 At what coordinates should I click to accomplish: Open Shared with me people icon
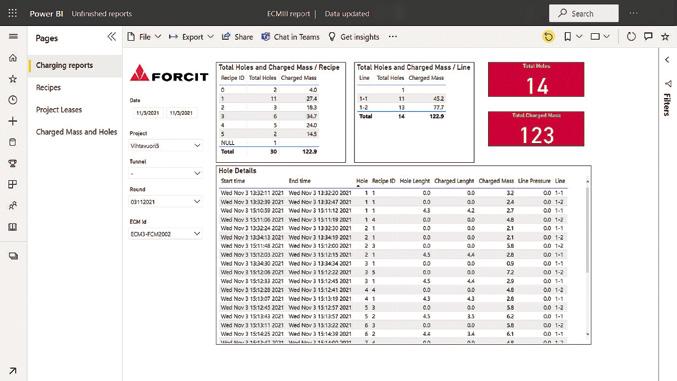click(x=13, y=206)
